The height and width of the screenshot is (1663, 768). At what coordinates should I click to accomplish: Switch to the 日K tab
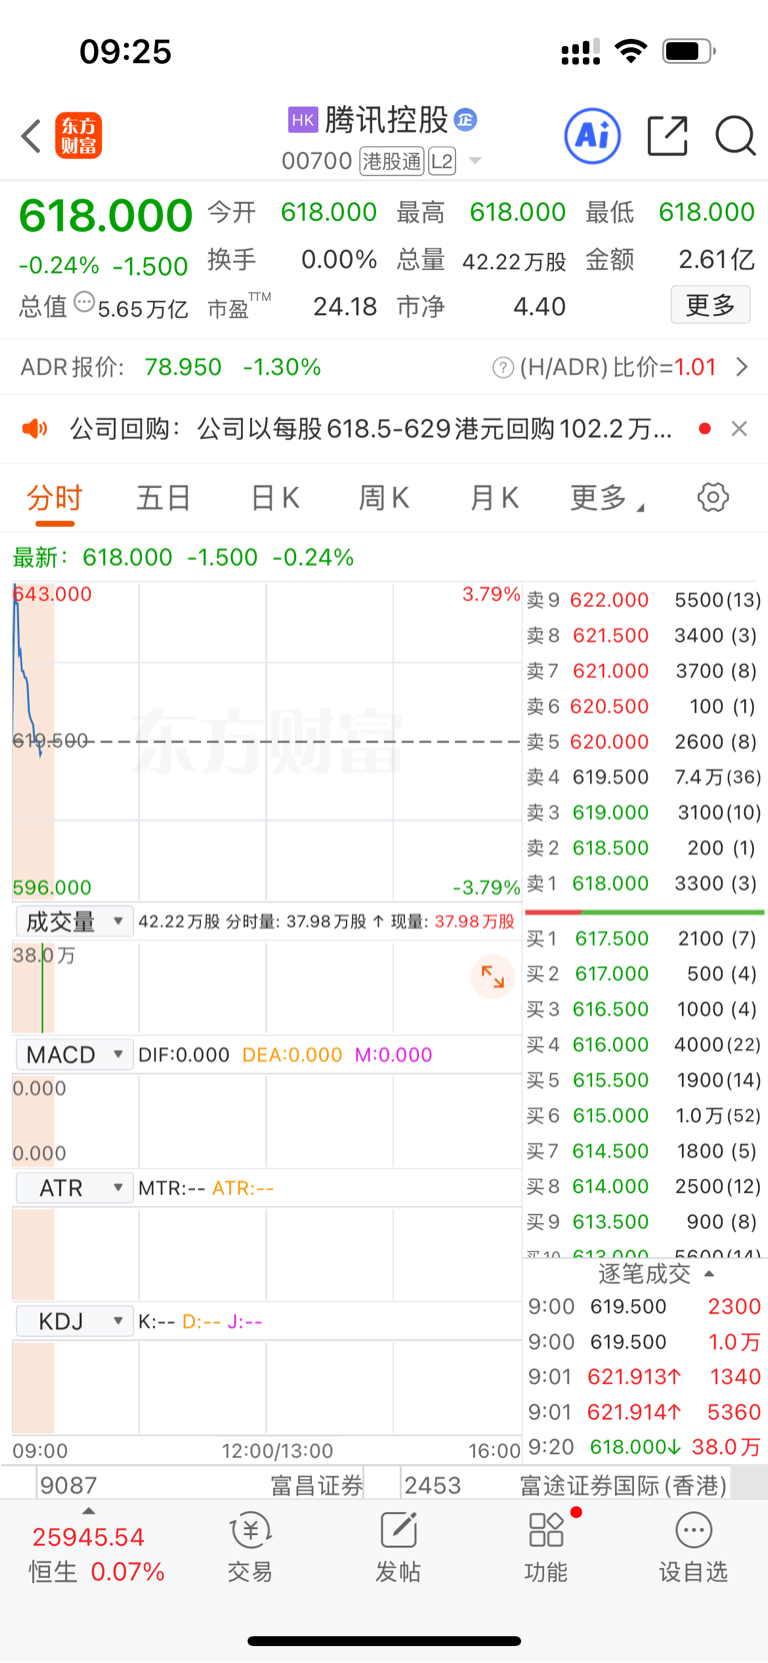click(x=274, y=498)
